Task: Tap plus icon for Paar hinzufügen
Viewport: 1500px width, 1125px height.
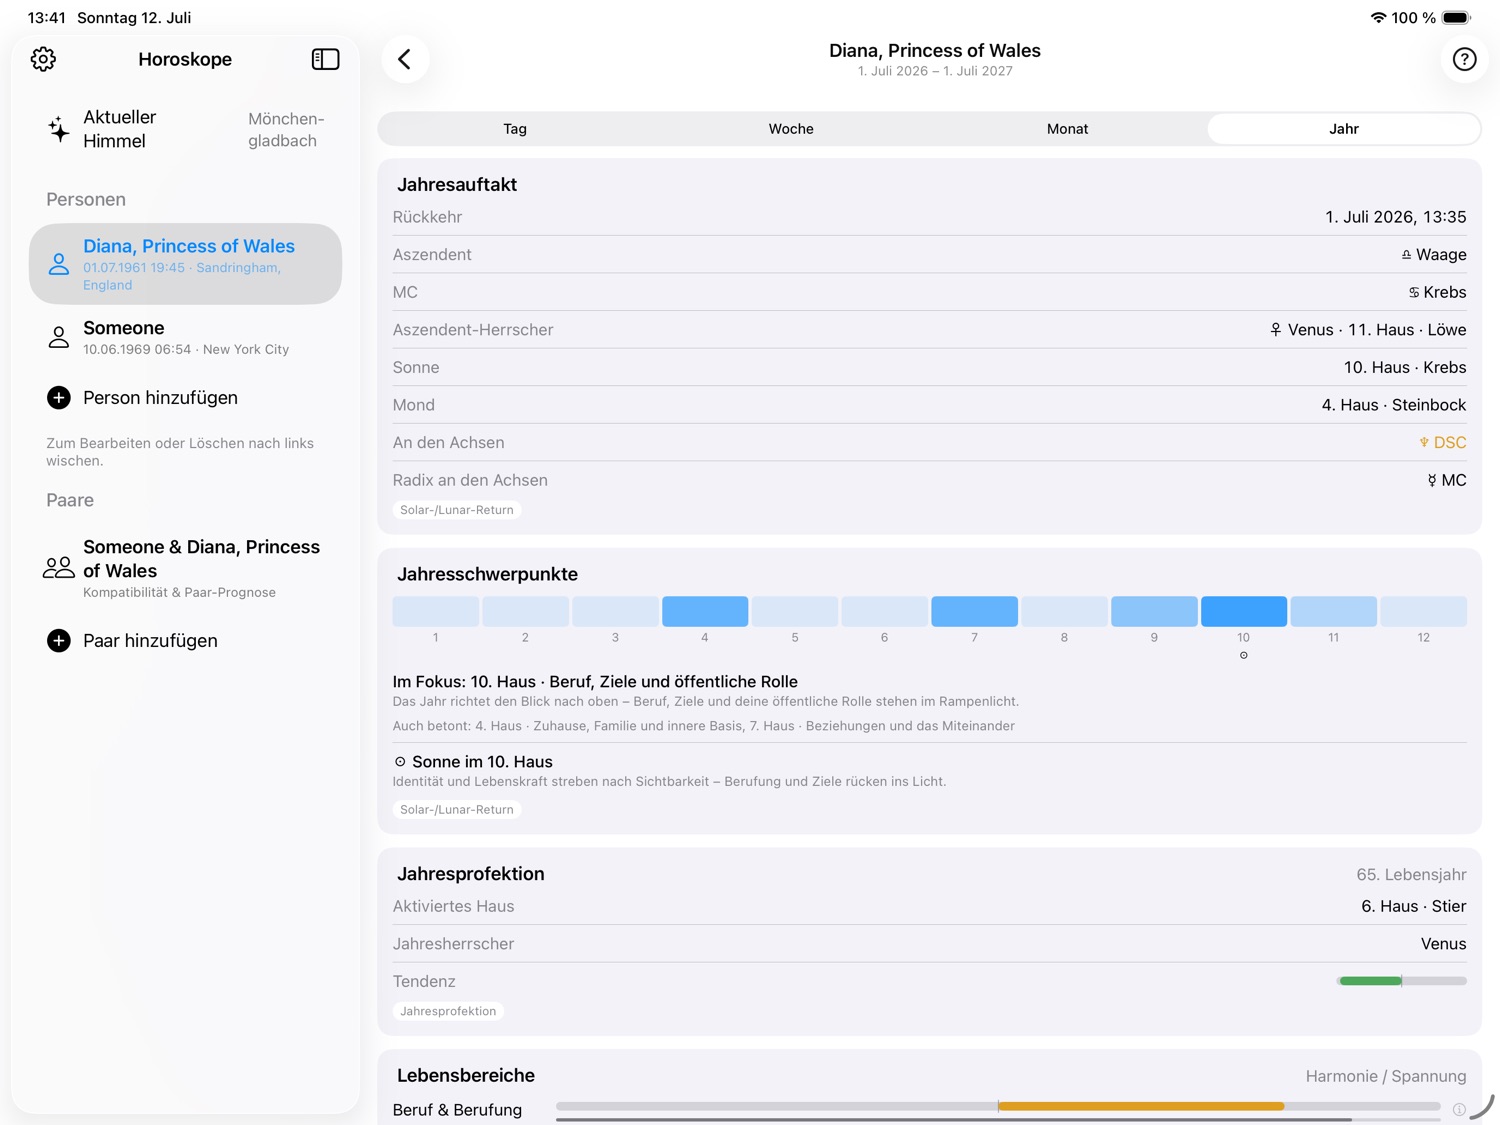Action: coord(59,641)
